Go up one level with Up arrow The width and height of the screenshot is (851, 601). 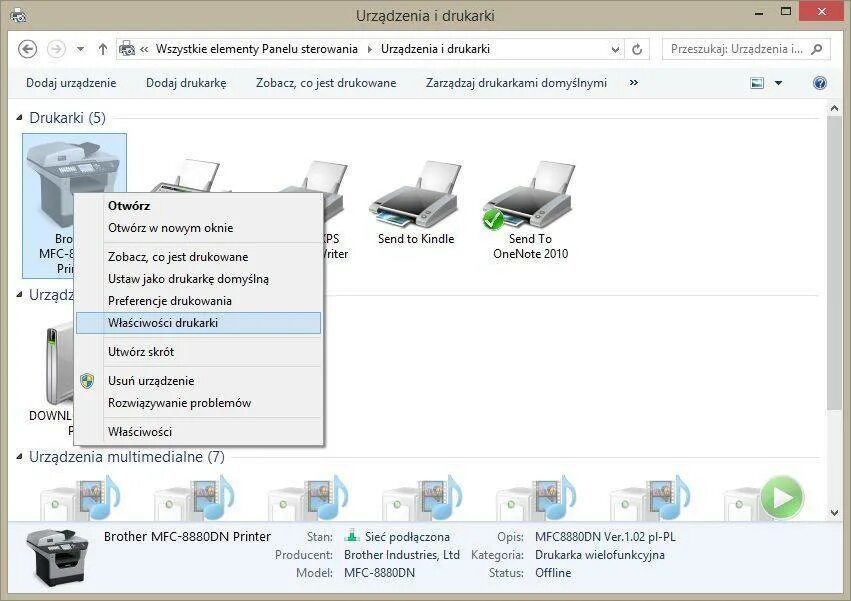(103, 49)
